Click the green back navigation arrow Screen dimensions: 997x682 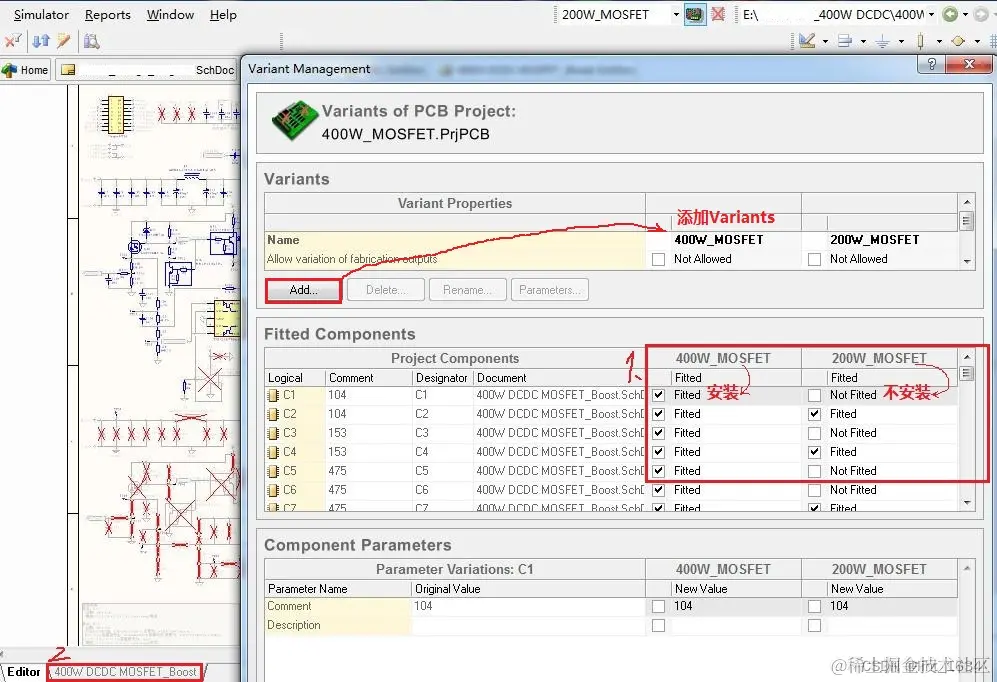950,14
